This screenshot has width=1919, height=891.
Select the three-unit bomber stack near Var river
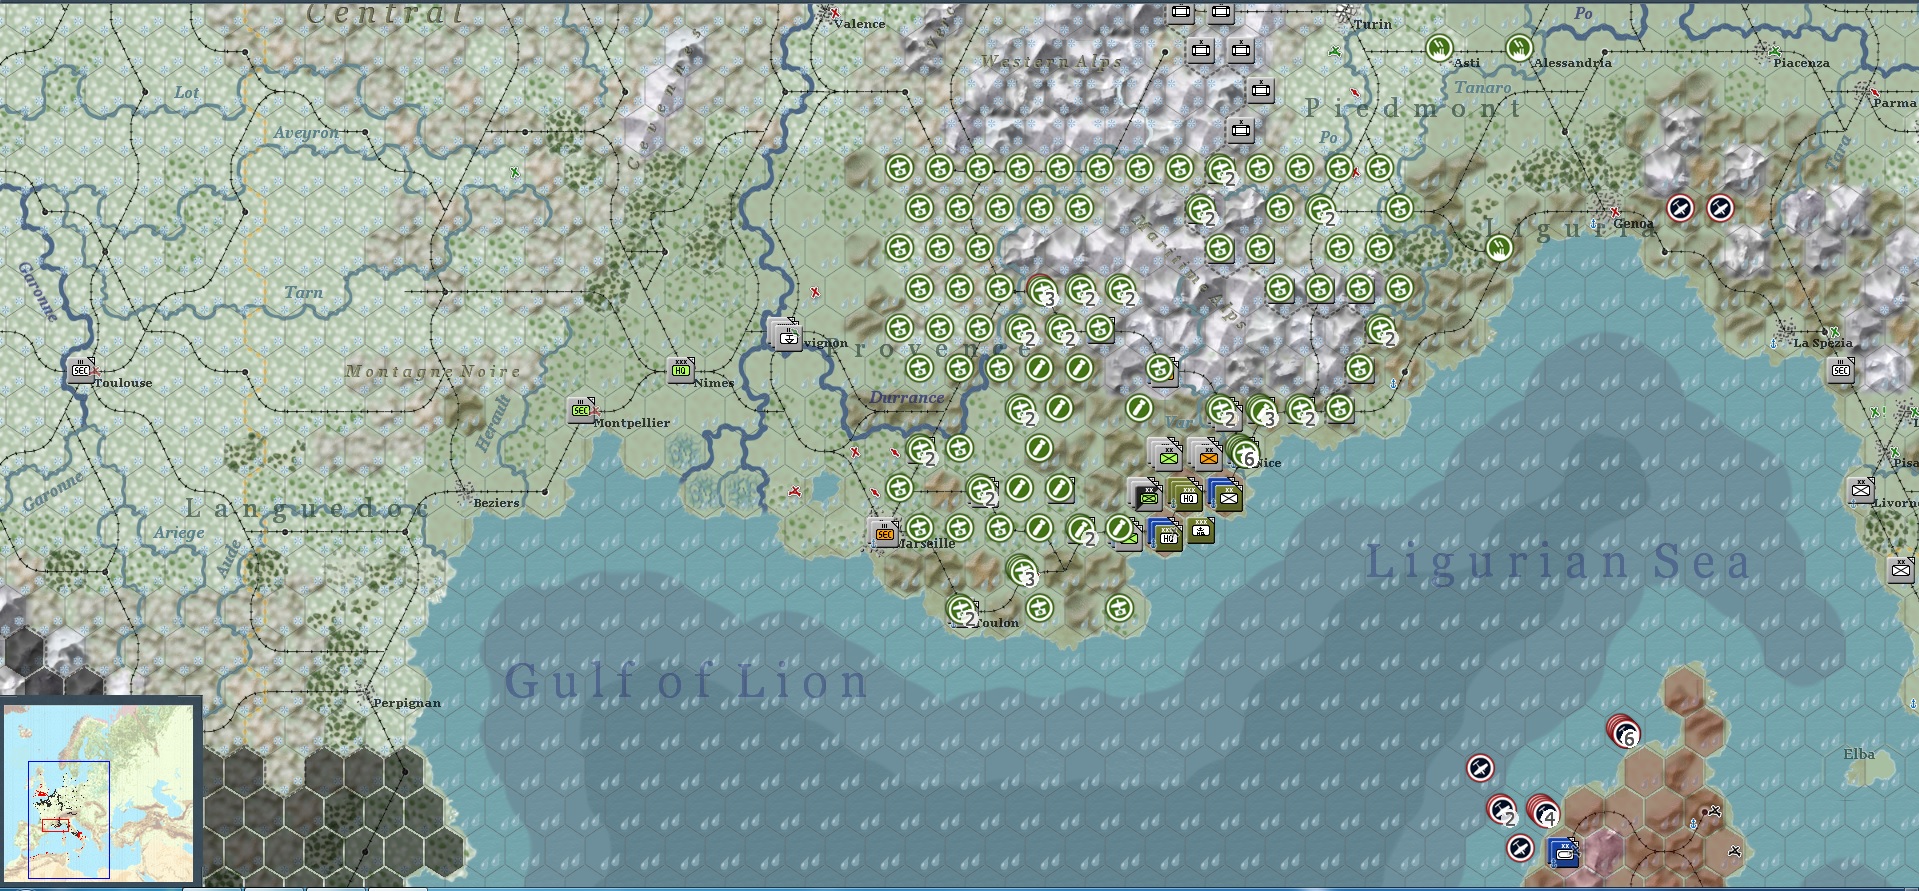1261,411
